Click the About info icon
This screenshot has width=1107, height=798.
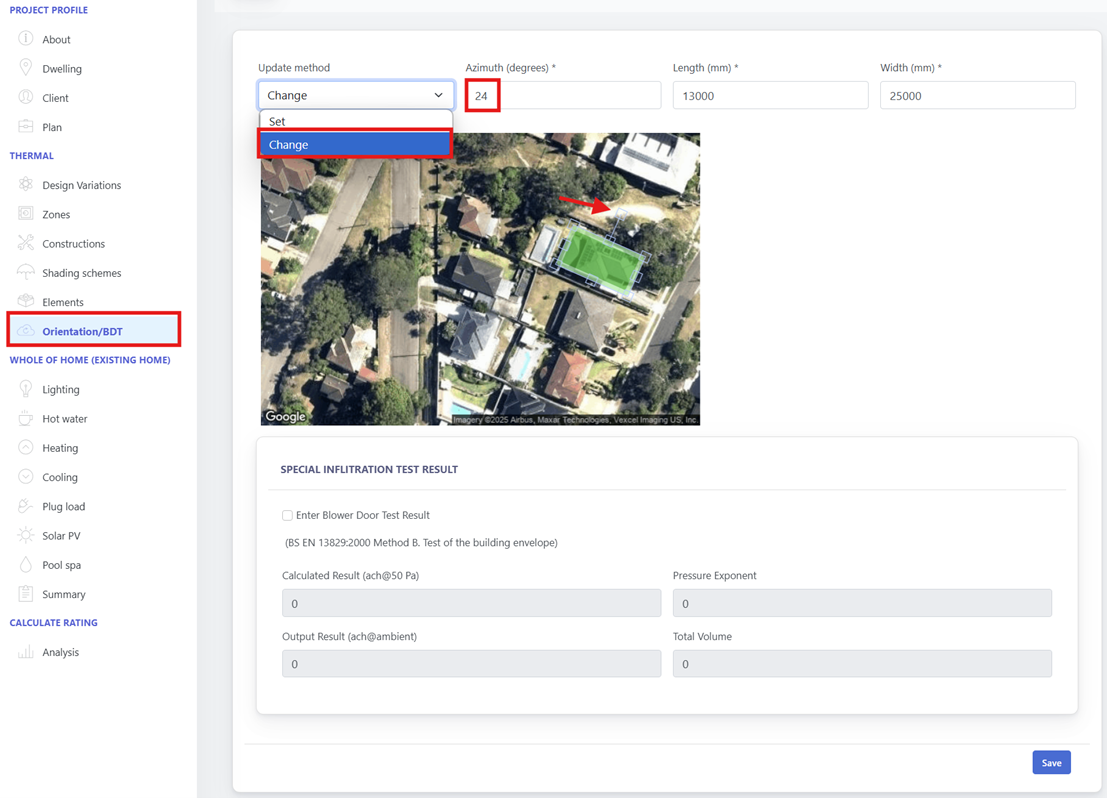click(x=25, y=38)
